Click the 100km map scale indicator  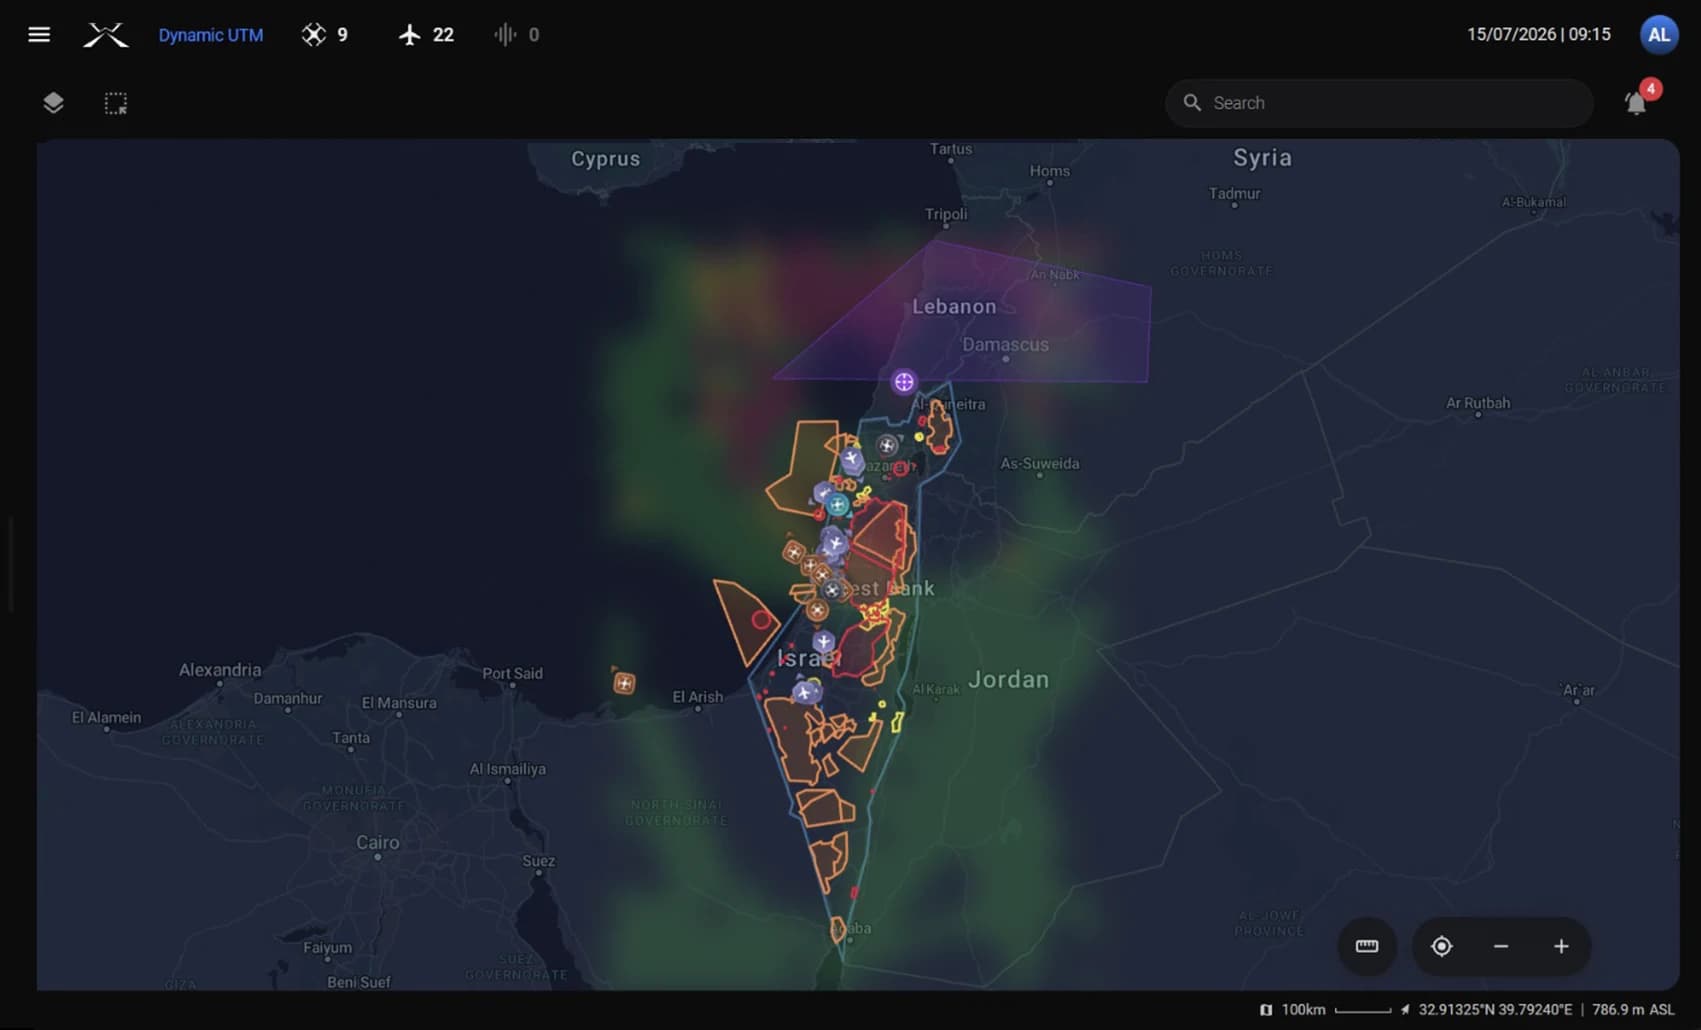coord(1325,1010)
